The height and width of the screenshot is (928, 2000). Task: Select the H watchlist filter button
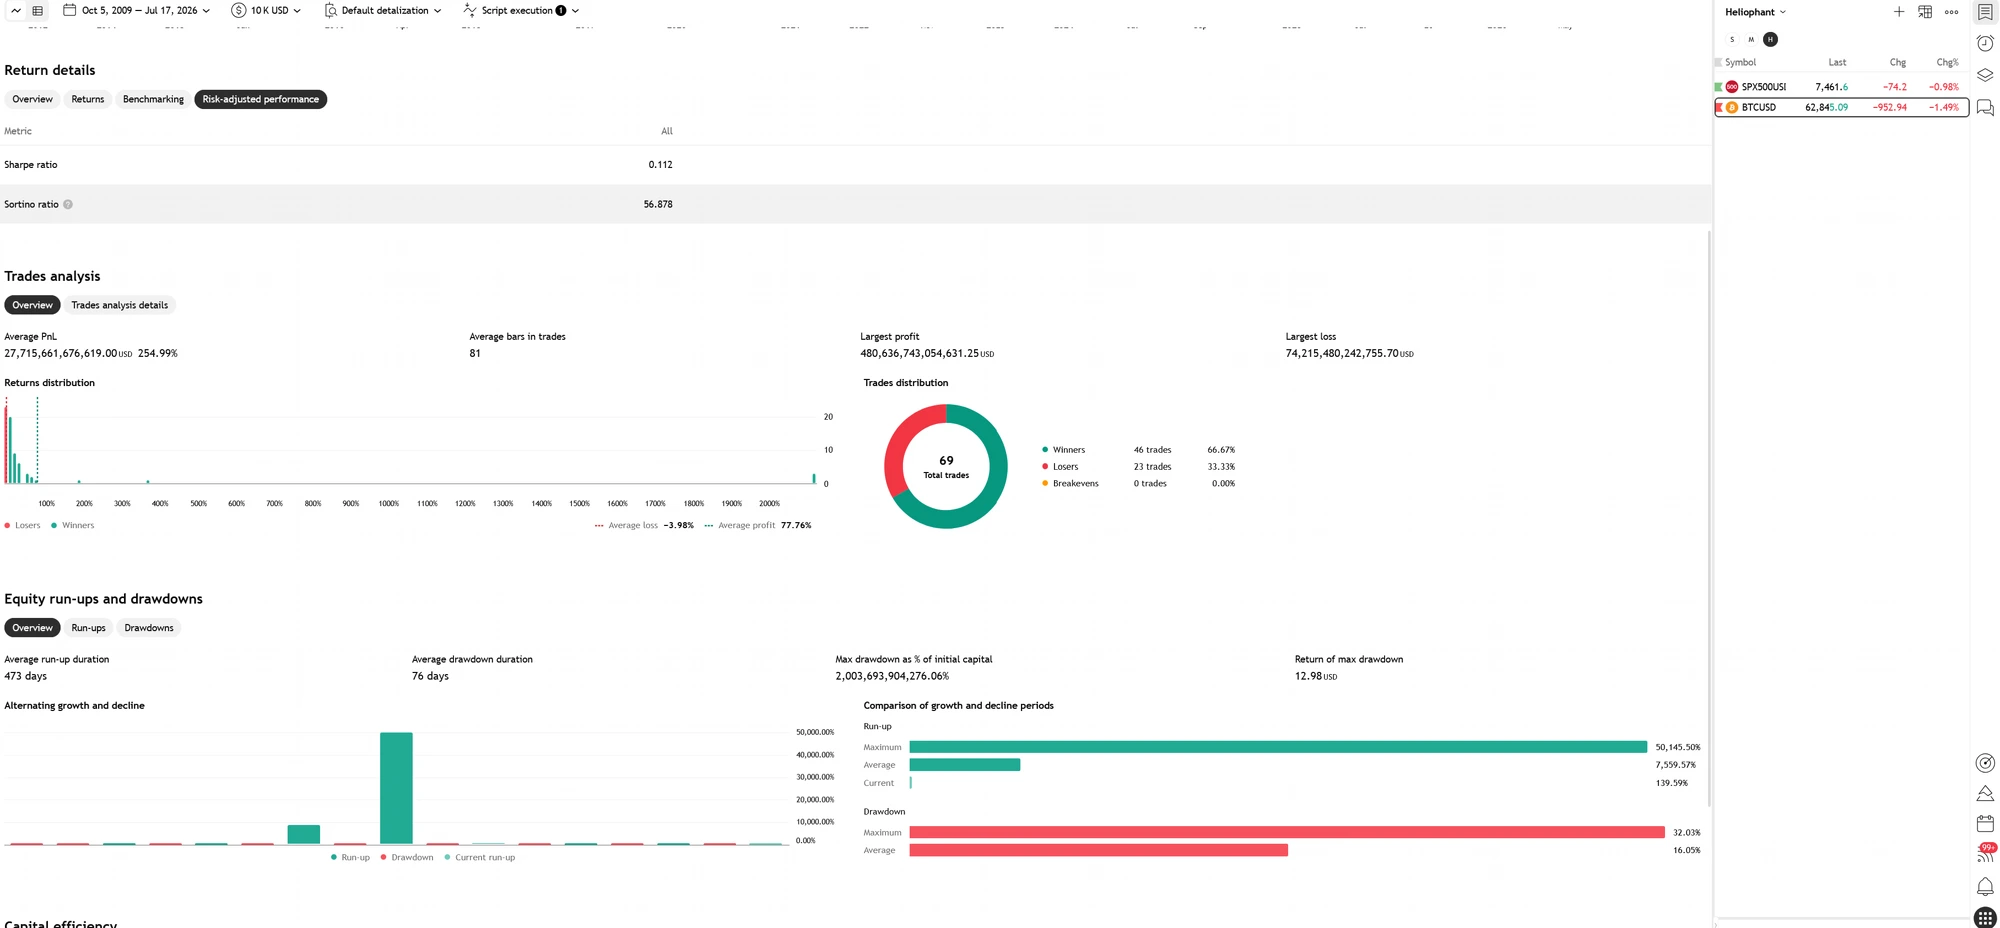(x=1771, y=40)
